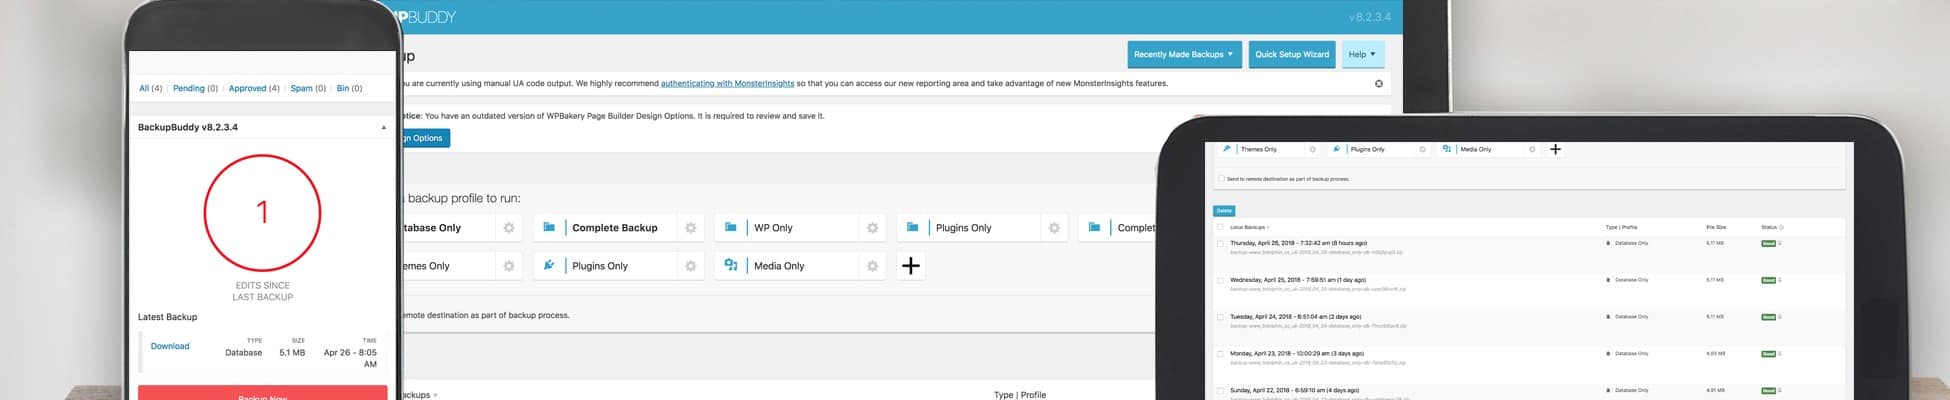Click folder icon of cut-off Complete profile on laptop

(x=1095, y=227)
